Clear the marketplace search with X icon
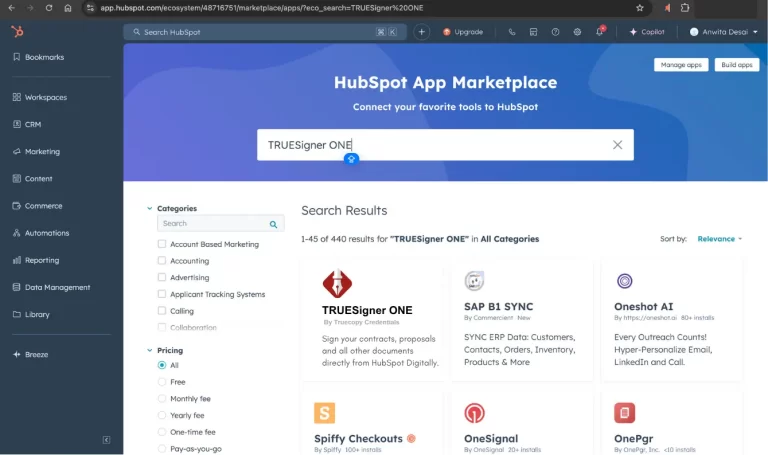Viewport: 768px width, 455px height. pyautogui.click(x=617, y=145)
